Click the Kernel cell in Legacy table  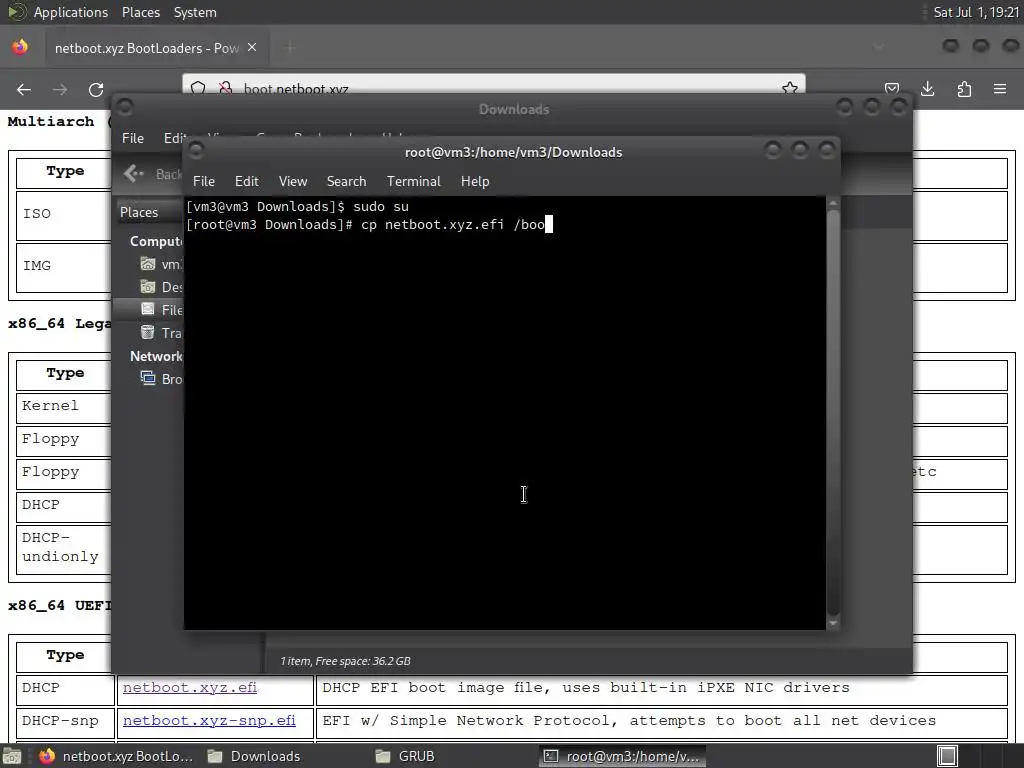click(x=64, y=408)
